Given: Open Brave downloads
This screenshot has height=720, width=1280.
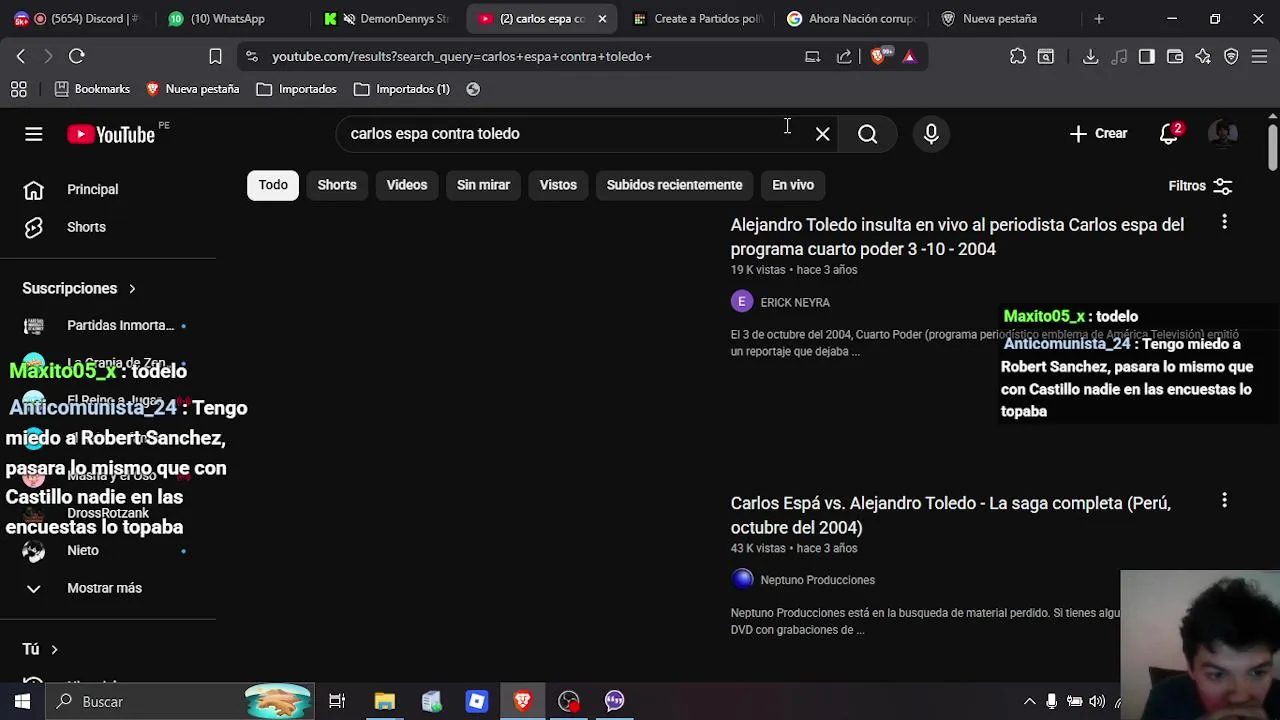Looking at the screenshot, I should 1091,56.
